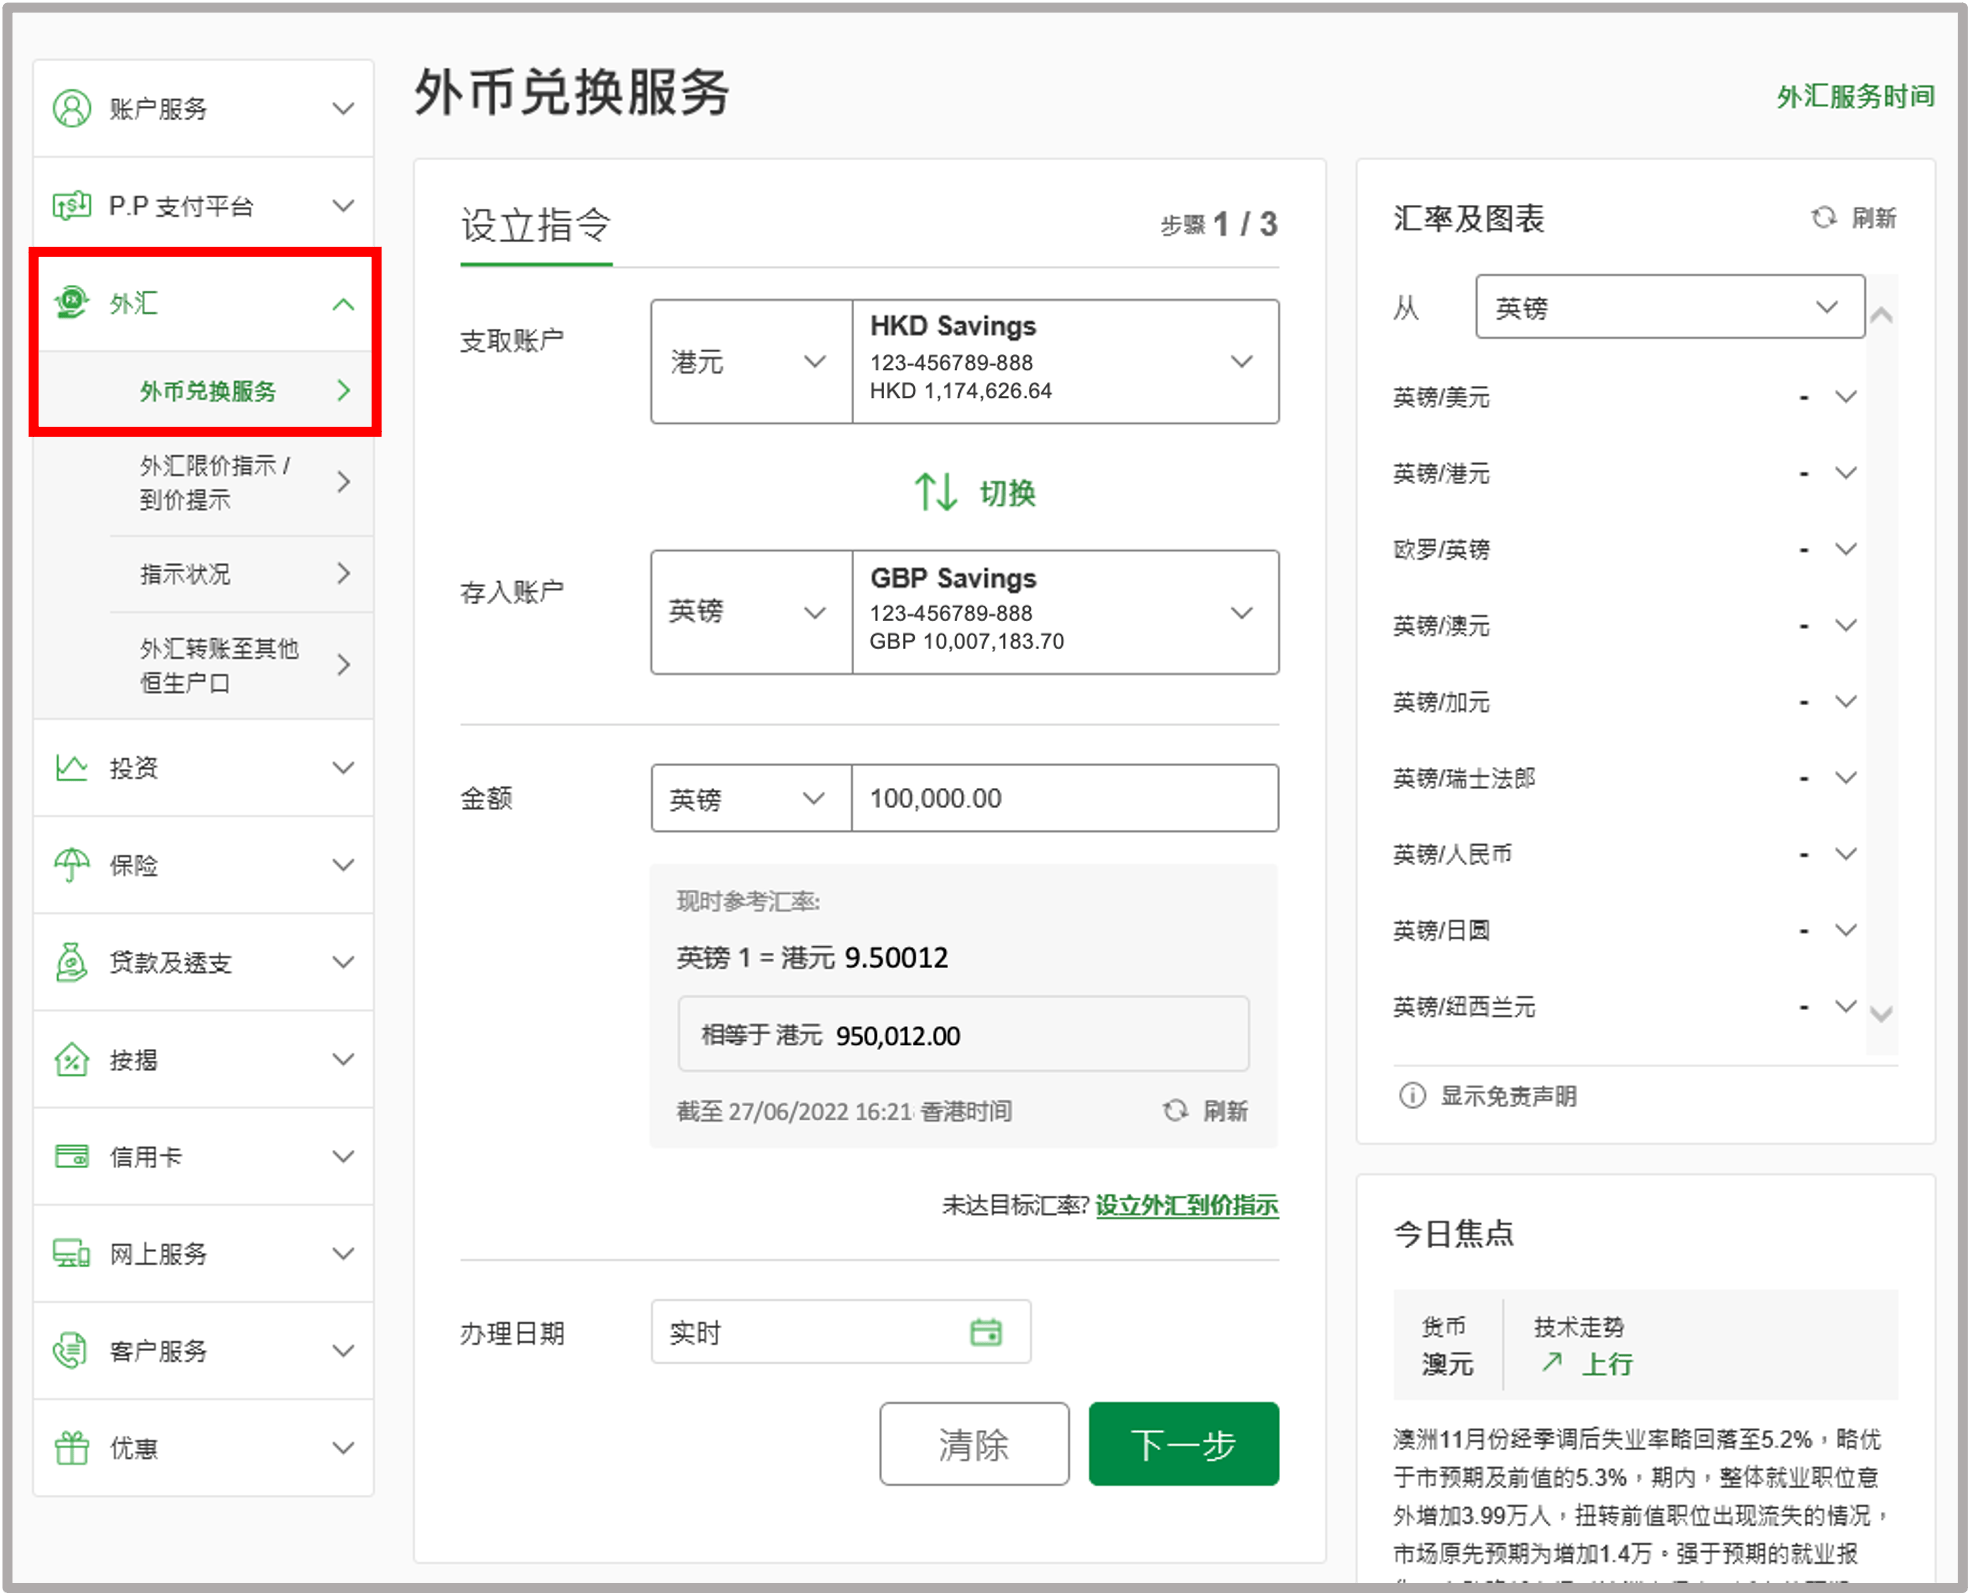
Task: Click the refresh icon under reference rate
Action: (1175, 1110)
